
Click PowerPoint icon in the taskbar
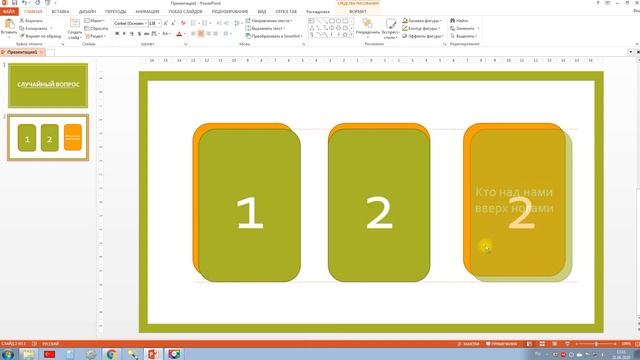(152, 354)
